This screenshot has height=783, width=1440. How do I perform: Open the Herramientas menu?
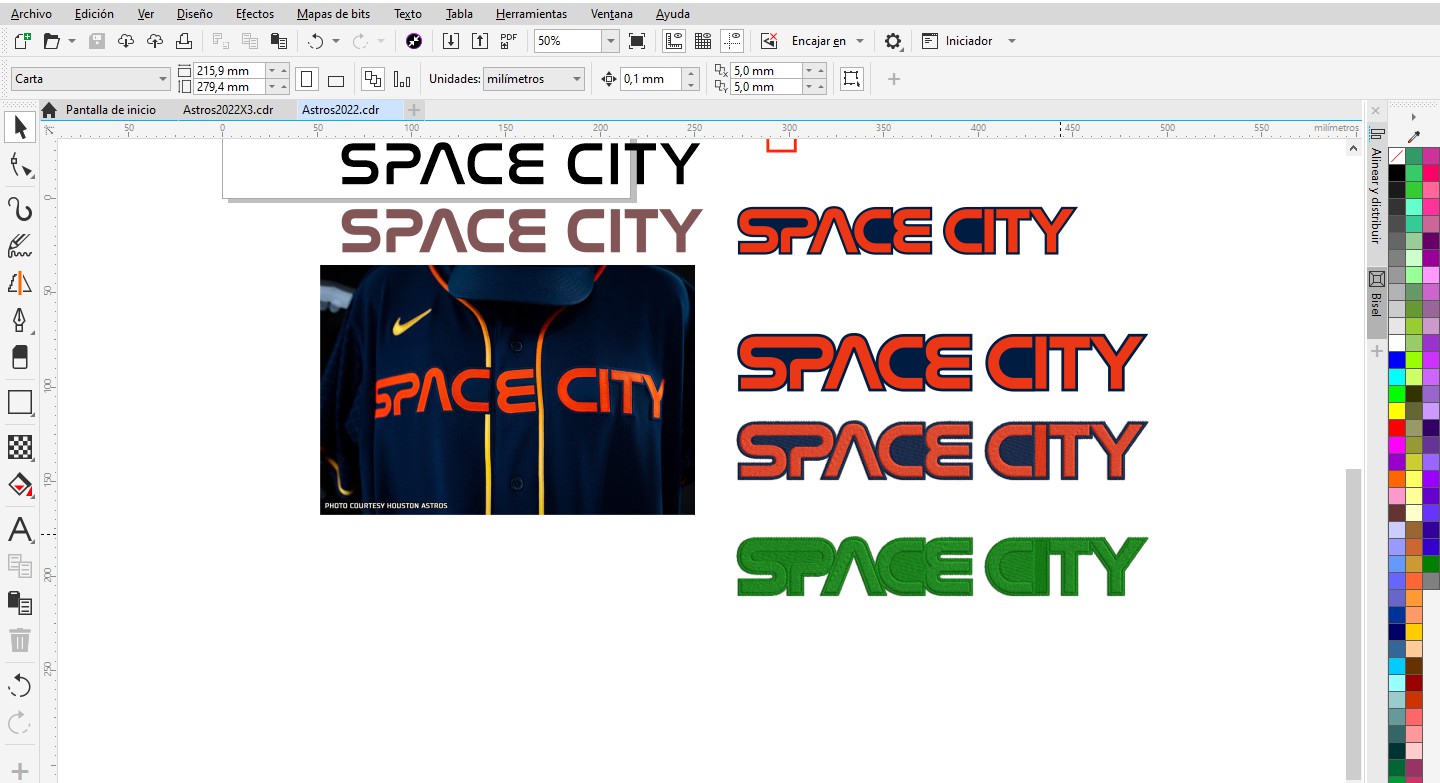click(531, 14)
